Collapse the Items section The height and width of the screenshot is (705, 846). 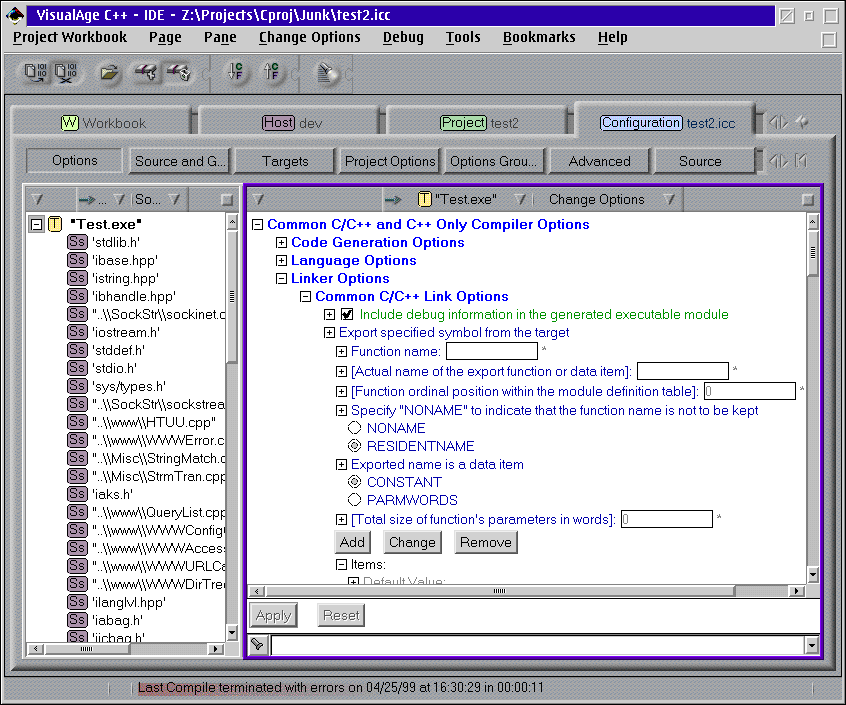341,565
